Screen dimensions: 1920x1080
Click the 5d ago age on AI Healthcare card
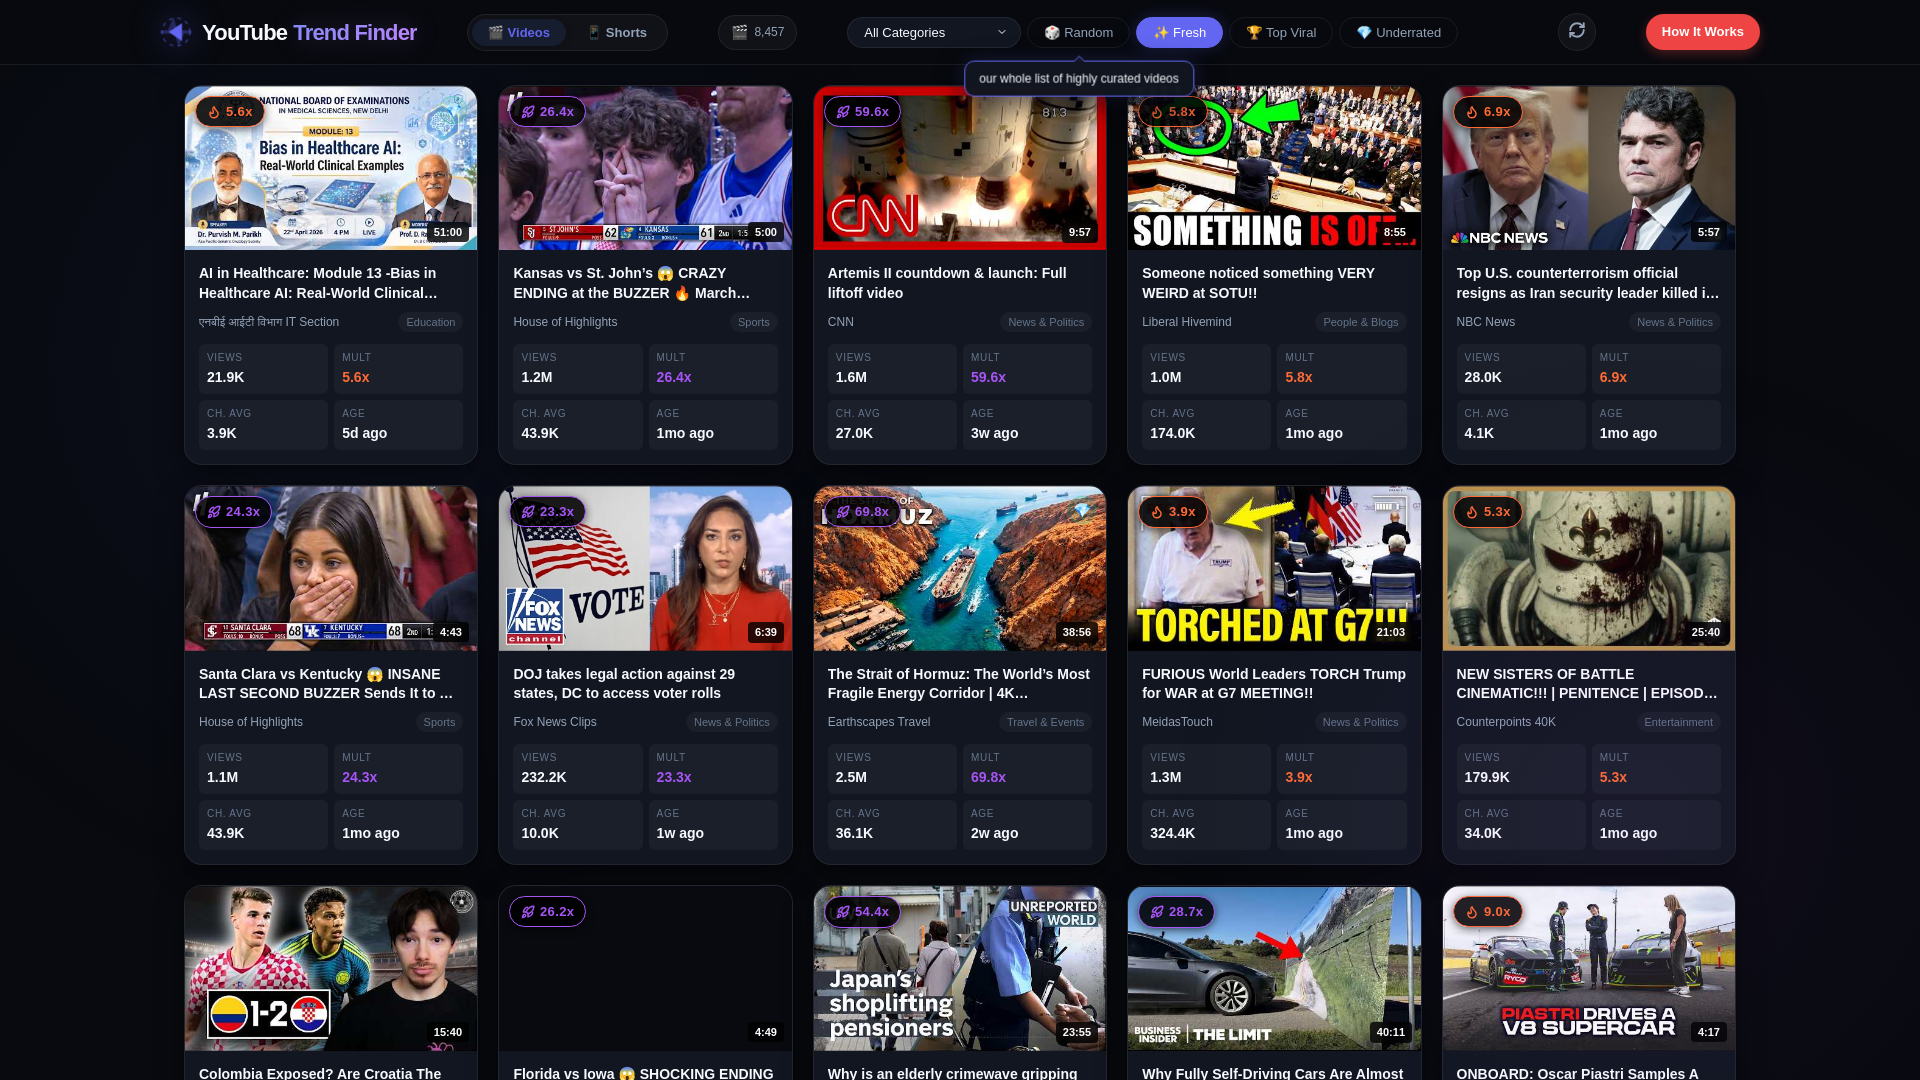398,425
